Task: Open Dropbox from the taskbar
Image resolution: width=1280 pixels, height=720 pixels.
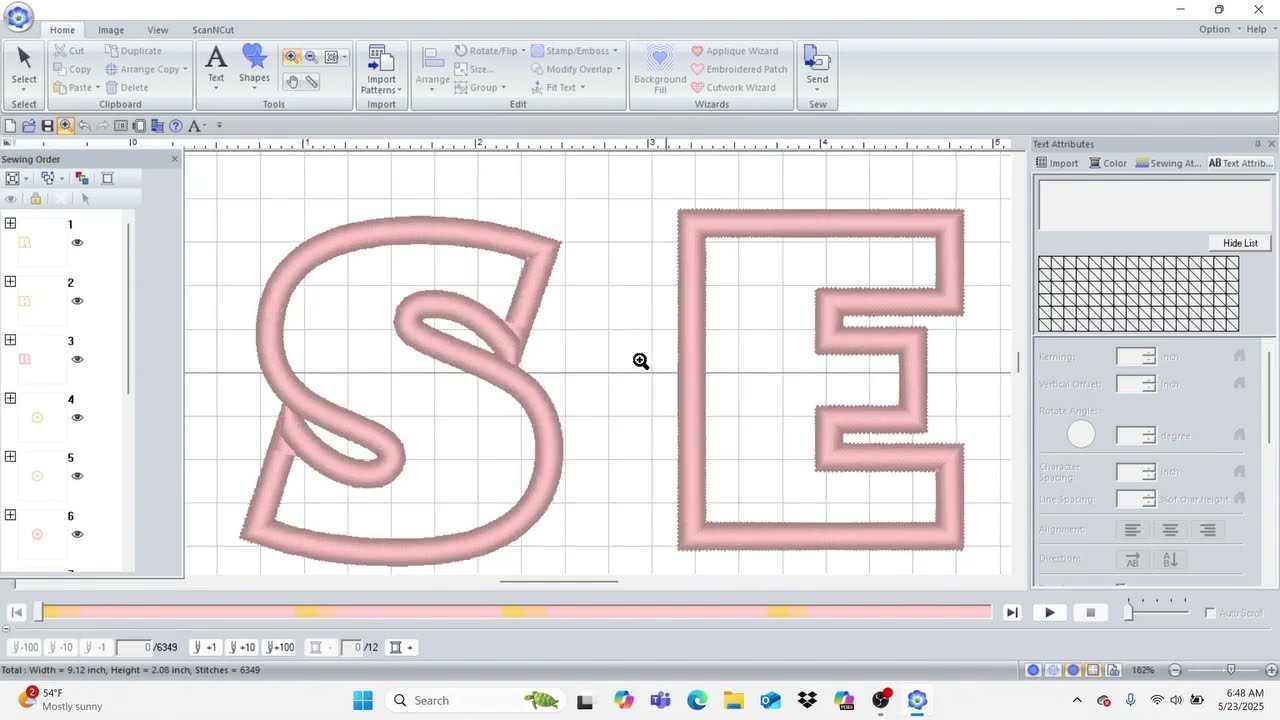Action: click(x=806, y=700)
